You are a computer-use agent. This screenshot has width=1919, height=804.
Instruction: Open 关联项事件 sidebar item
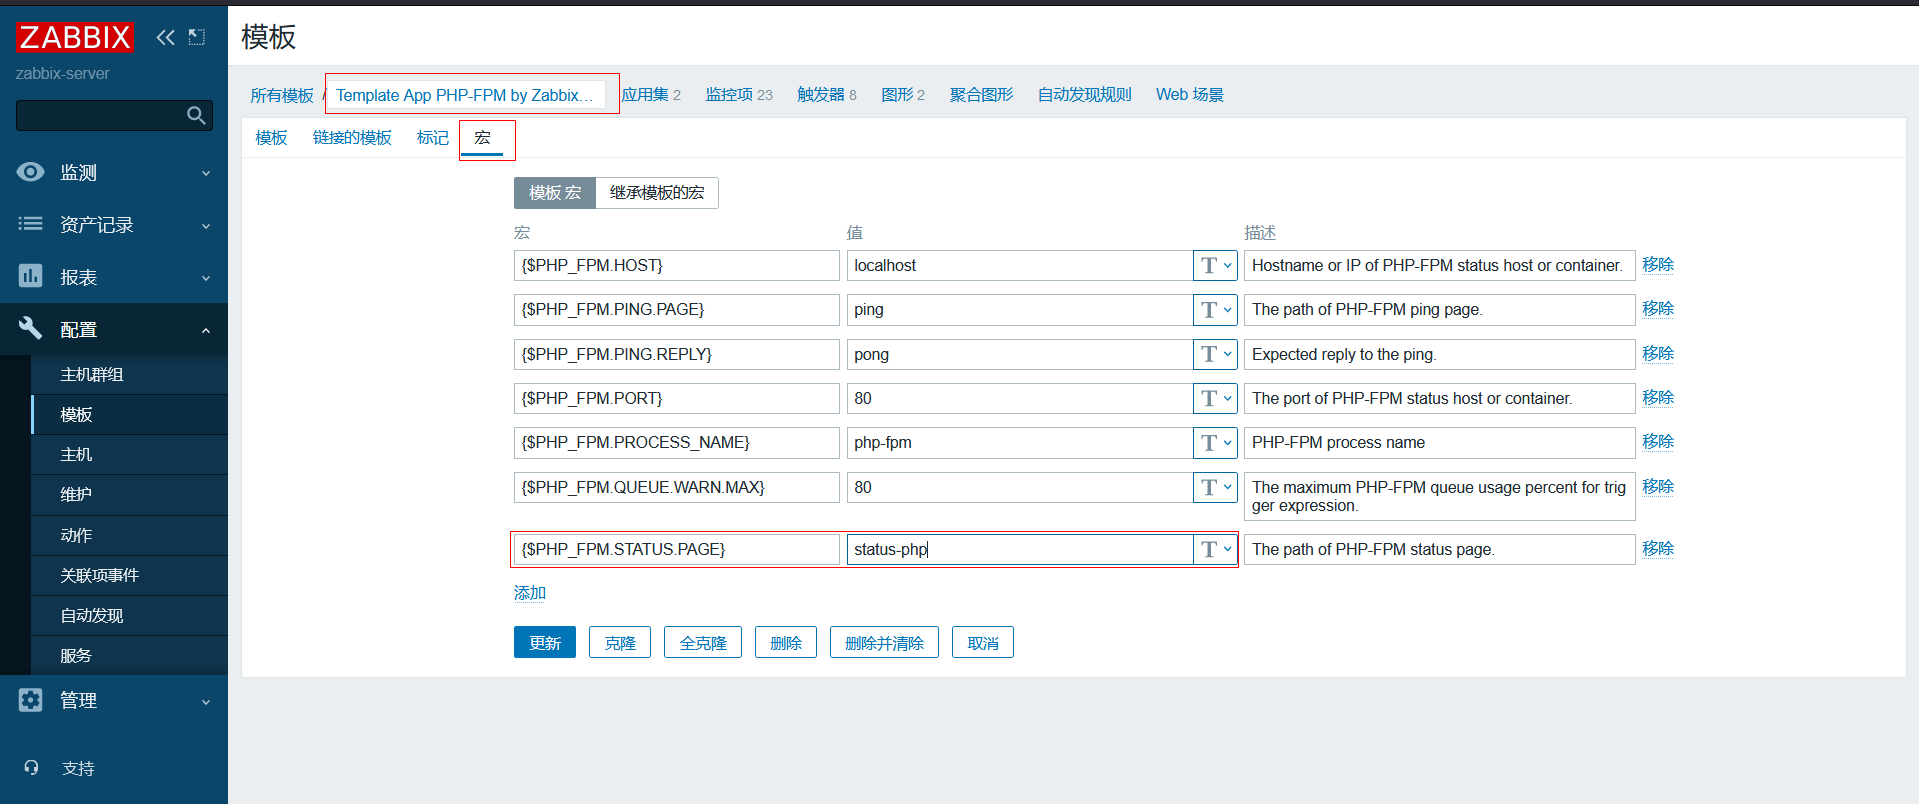pyautogui.click(x=129, y=575)
